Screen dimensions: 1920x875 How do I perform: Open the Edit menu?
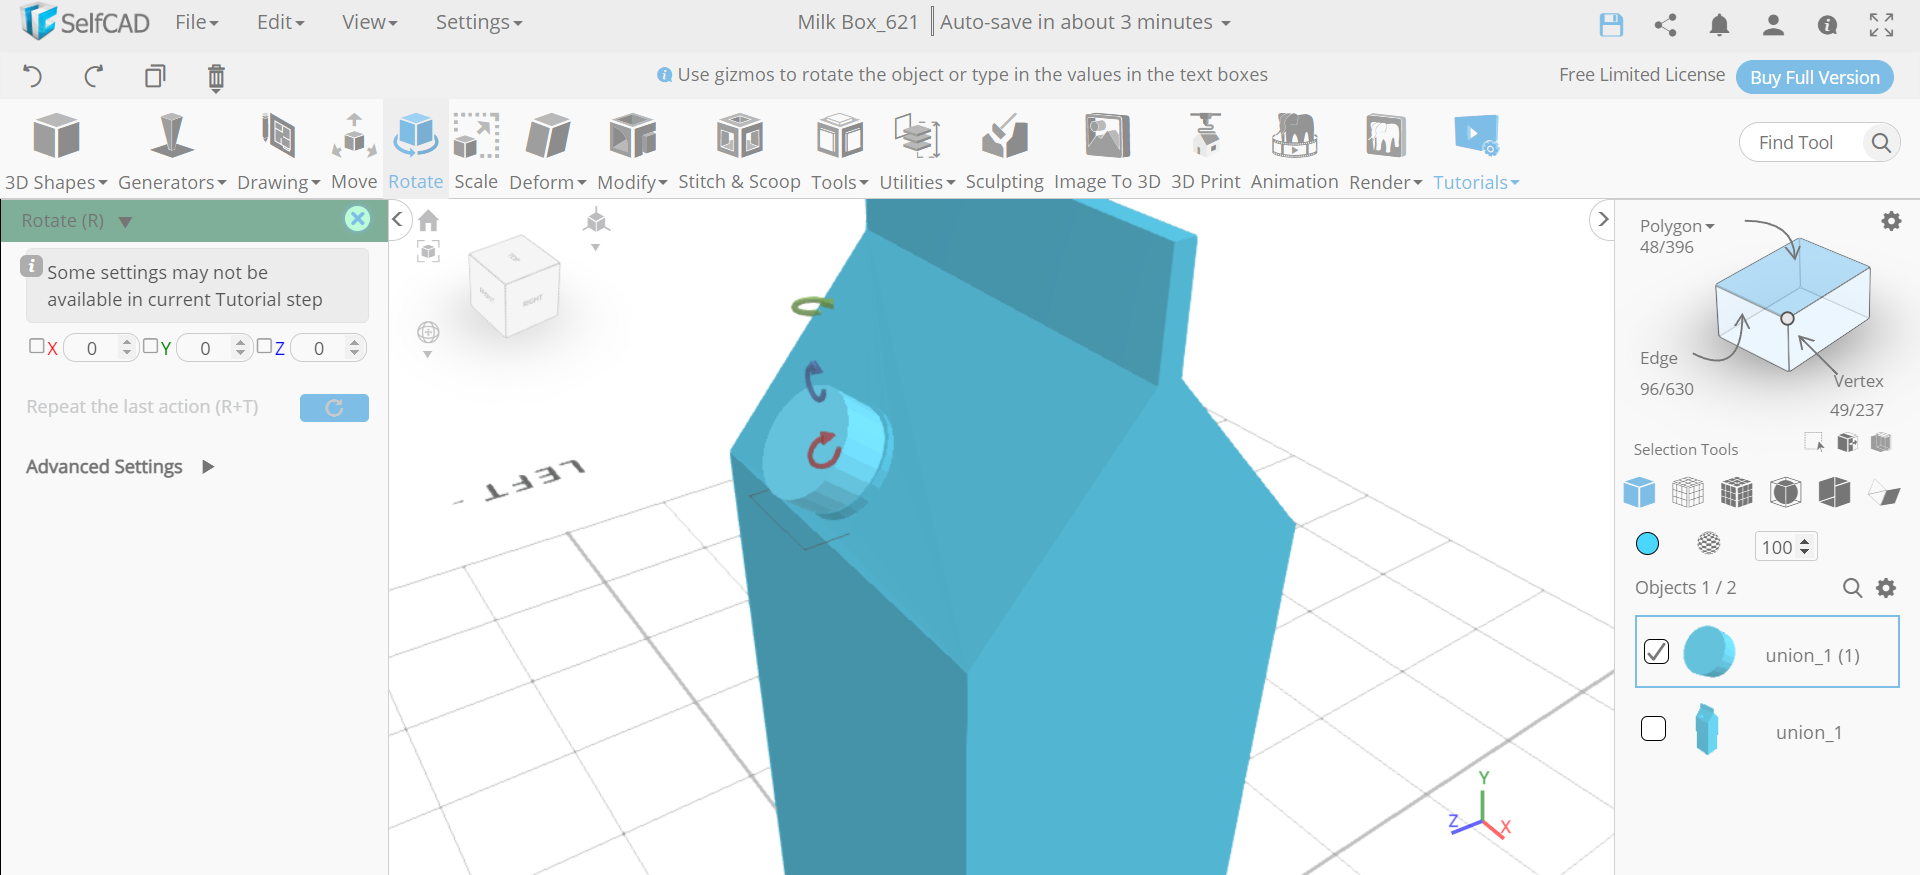280,22
